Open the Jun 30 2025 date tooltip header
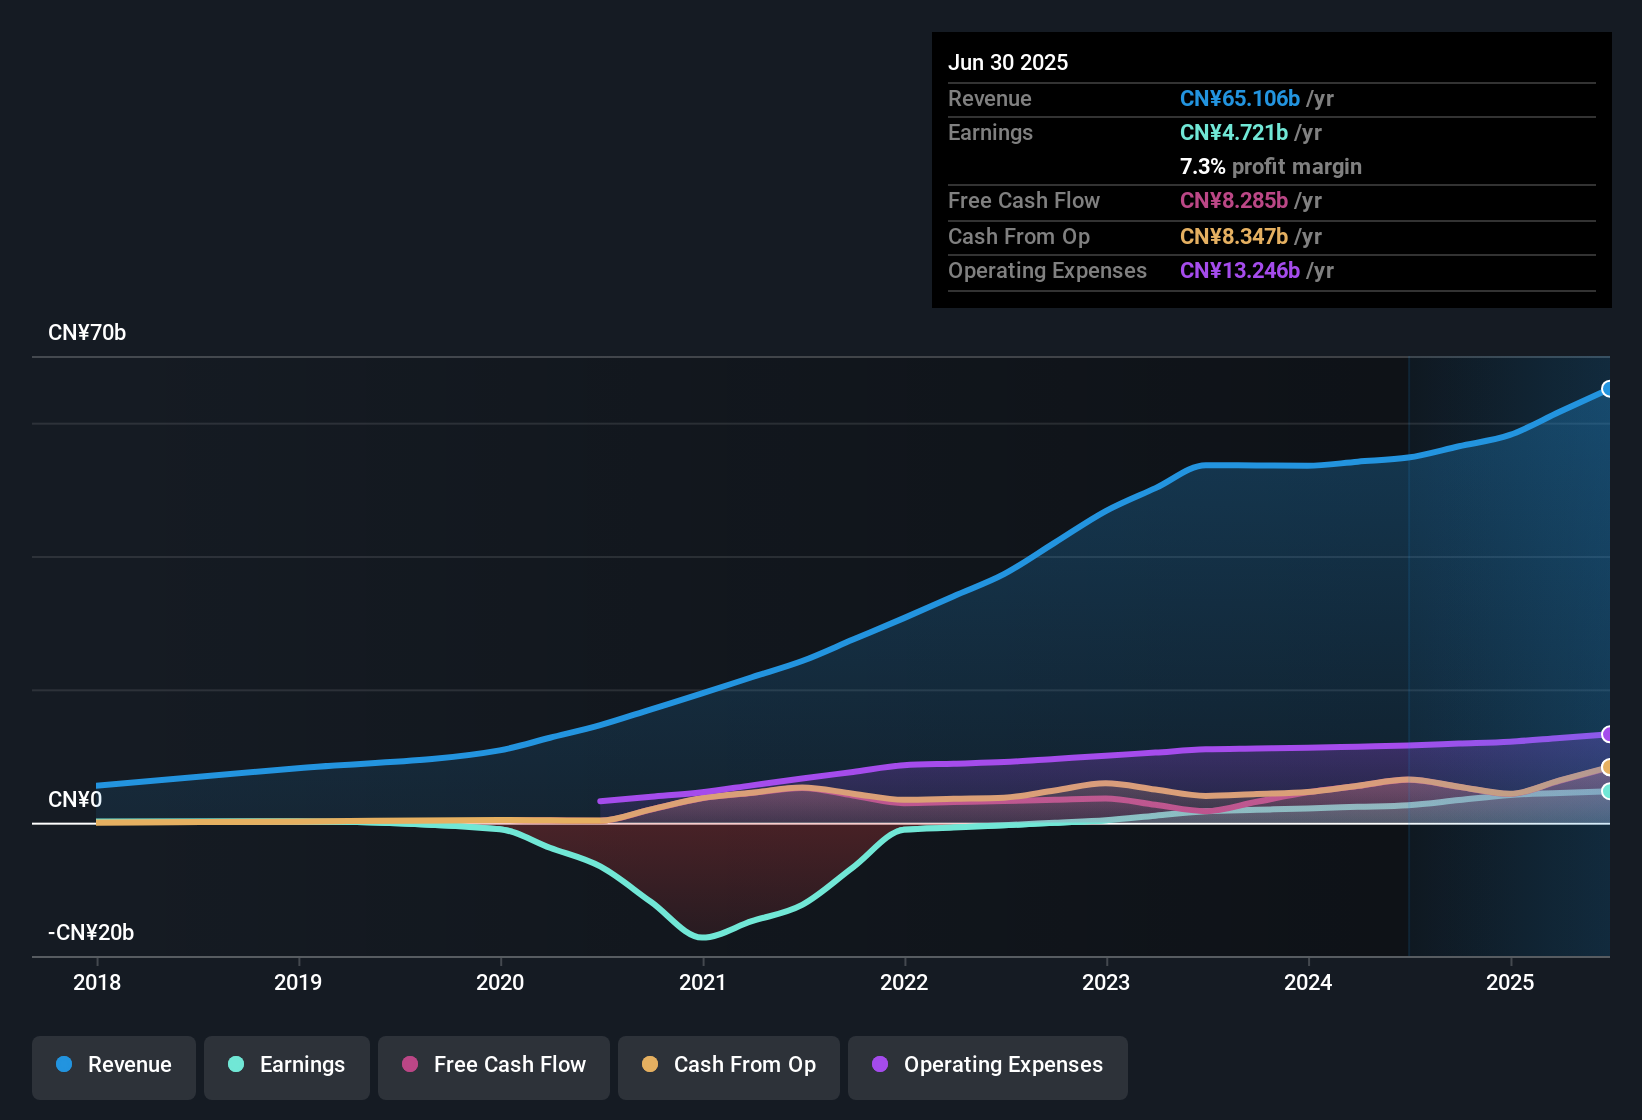 (1008, 62)
